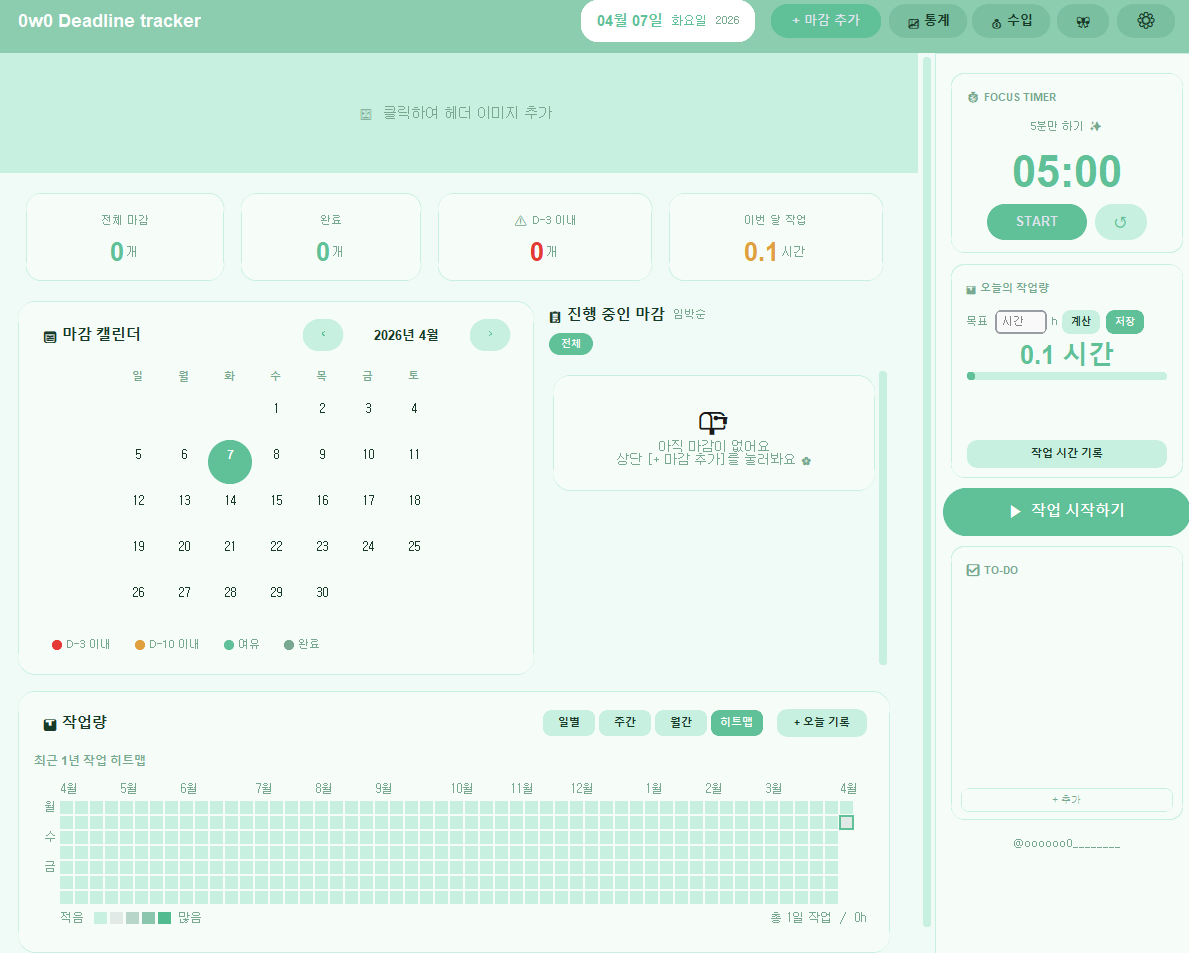1189x953 pixels.
Task: Click the 이번 달 작업 stat card
Action: pos(776,237)
